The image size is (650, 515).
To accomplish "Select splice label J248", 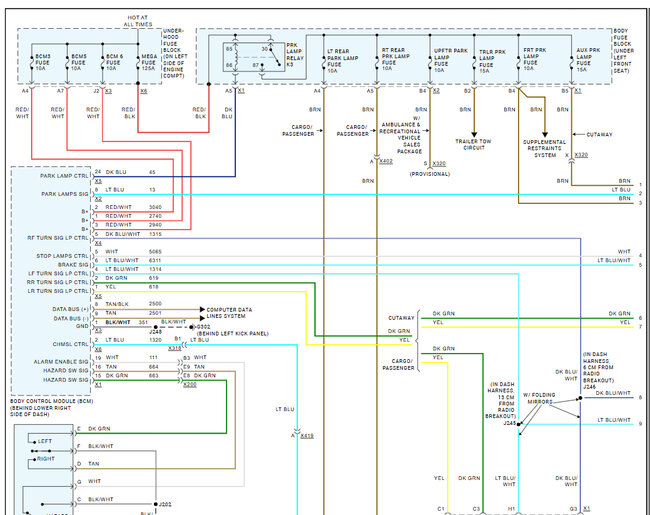I will point(155,332).
